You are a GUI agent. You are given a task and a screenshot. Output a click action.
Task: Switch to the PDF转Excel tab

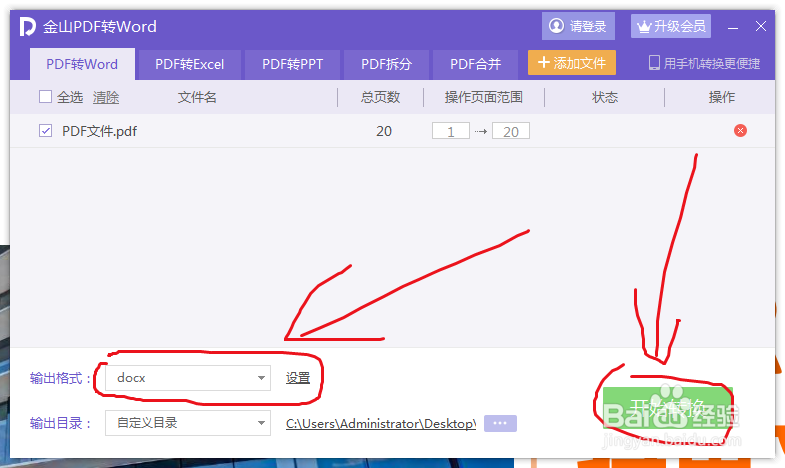point(190,65)
